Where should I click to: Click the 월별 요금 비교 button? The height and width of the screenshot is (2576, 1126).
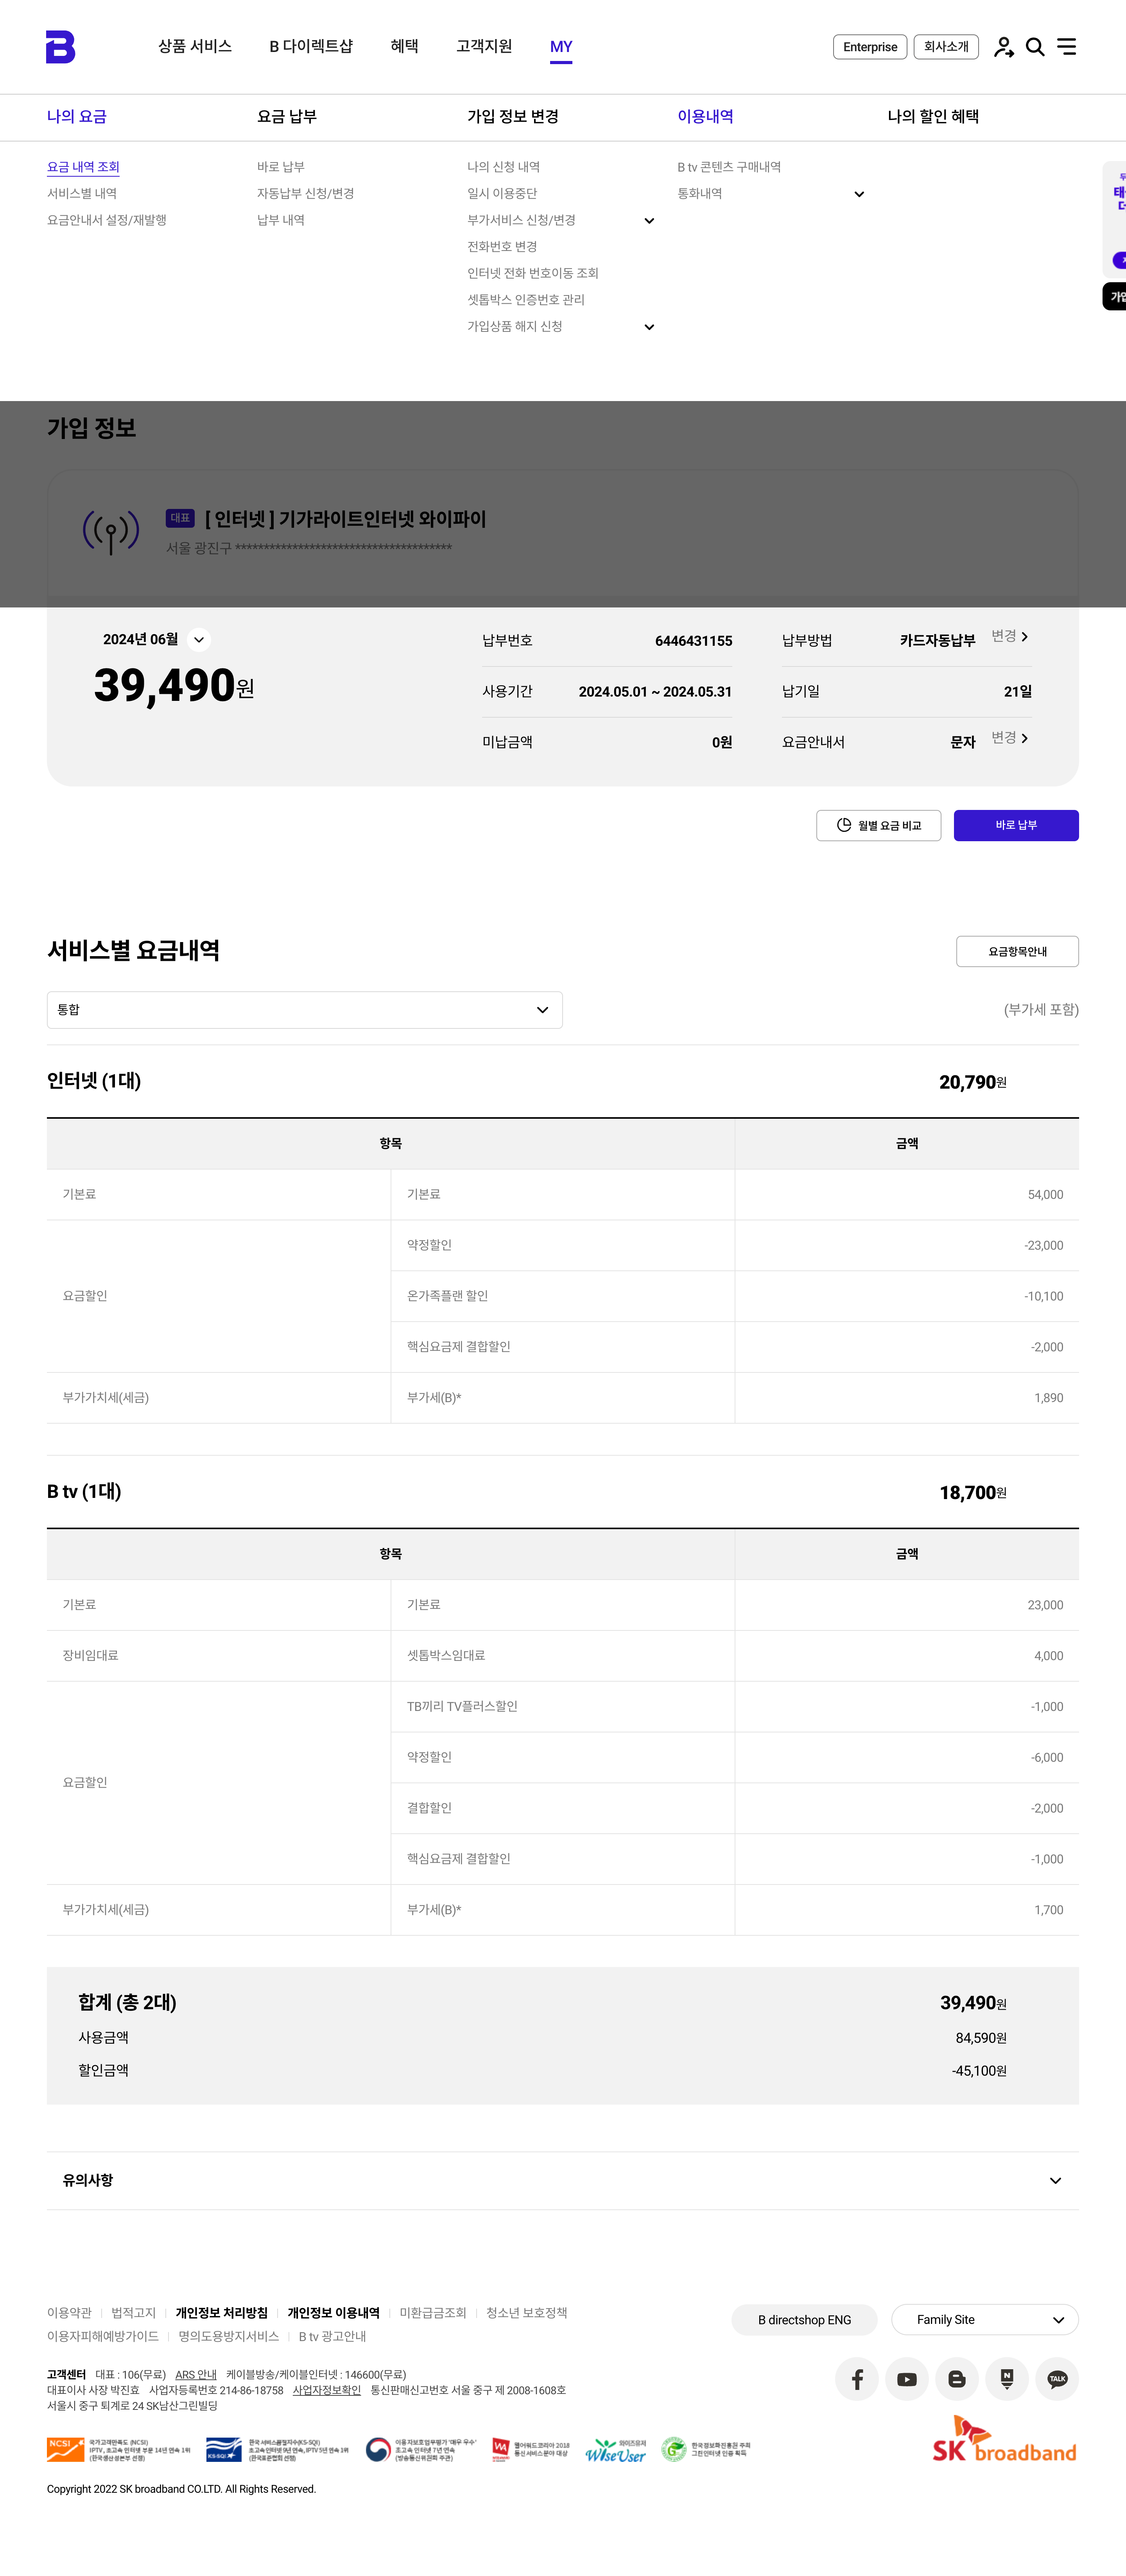878,825
